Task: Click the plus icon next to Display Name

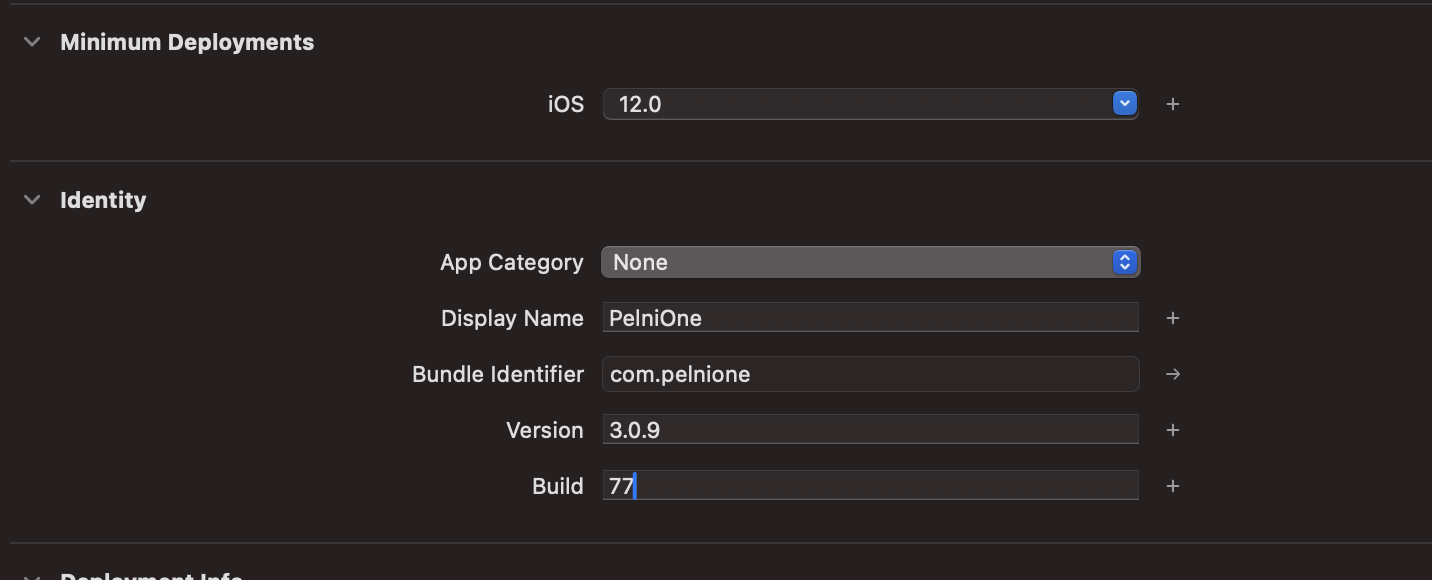Action: 1173,318
